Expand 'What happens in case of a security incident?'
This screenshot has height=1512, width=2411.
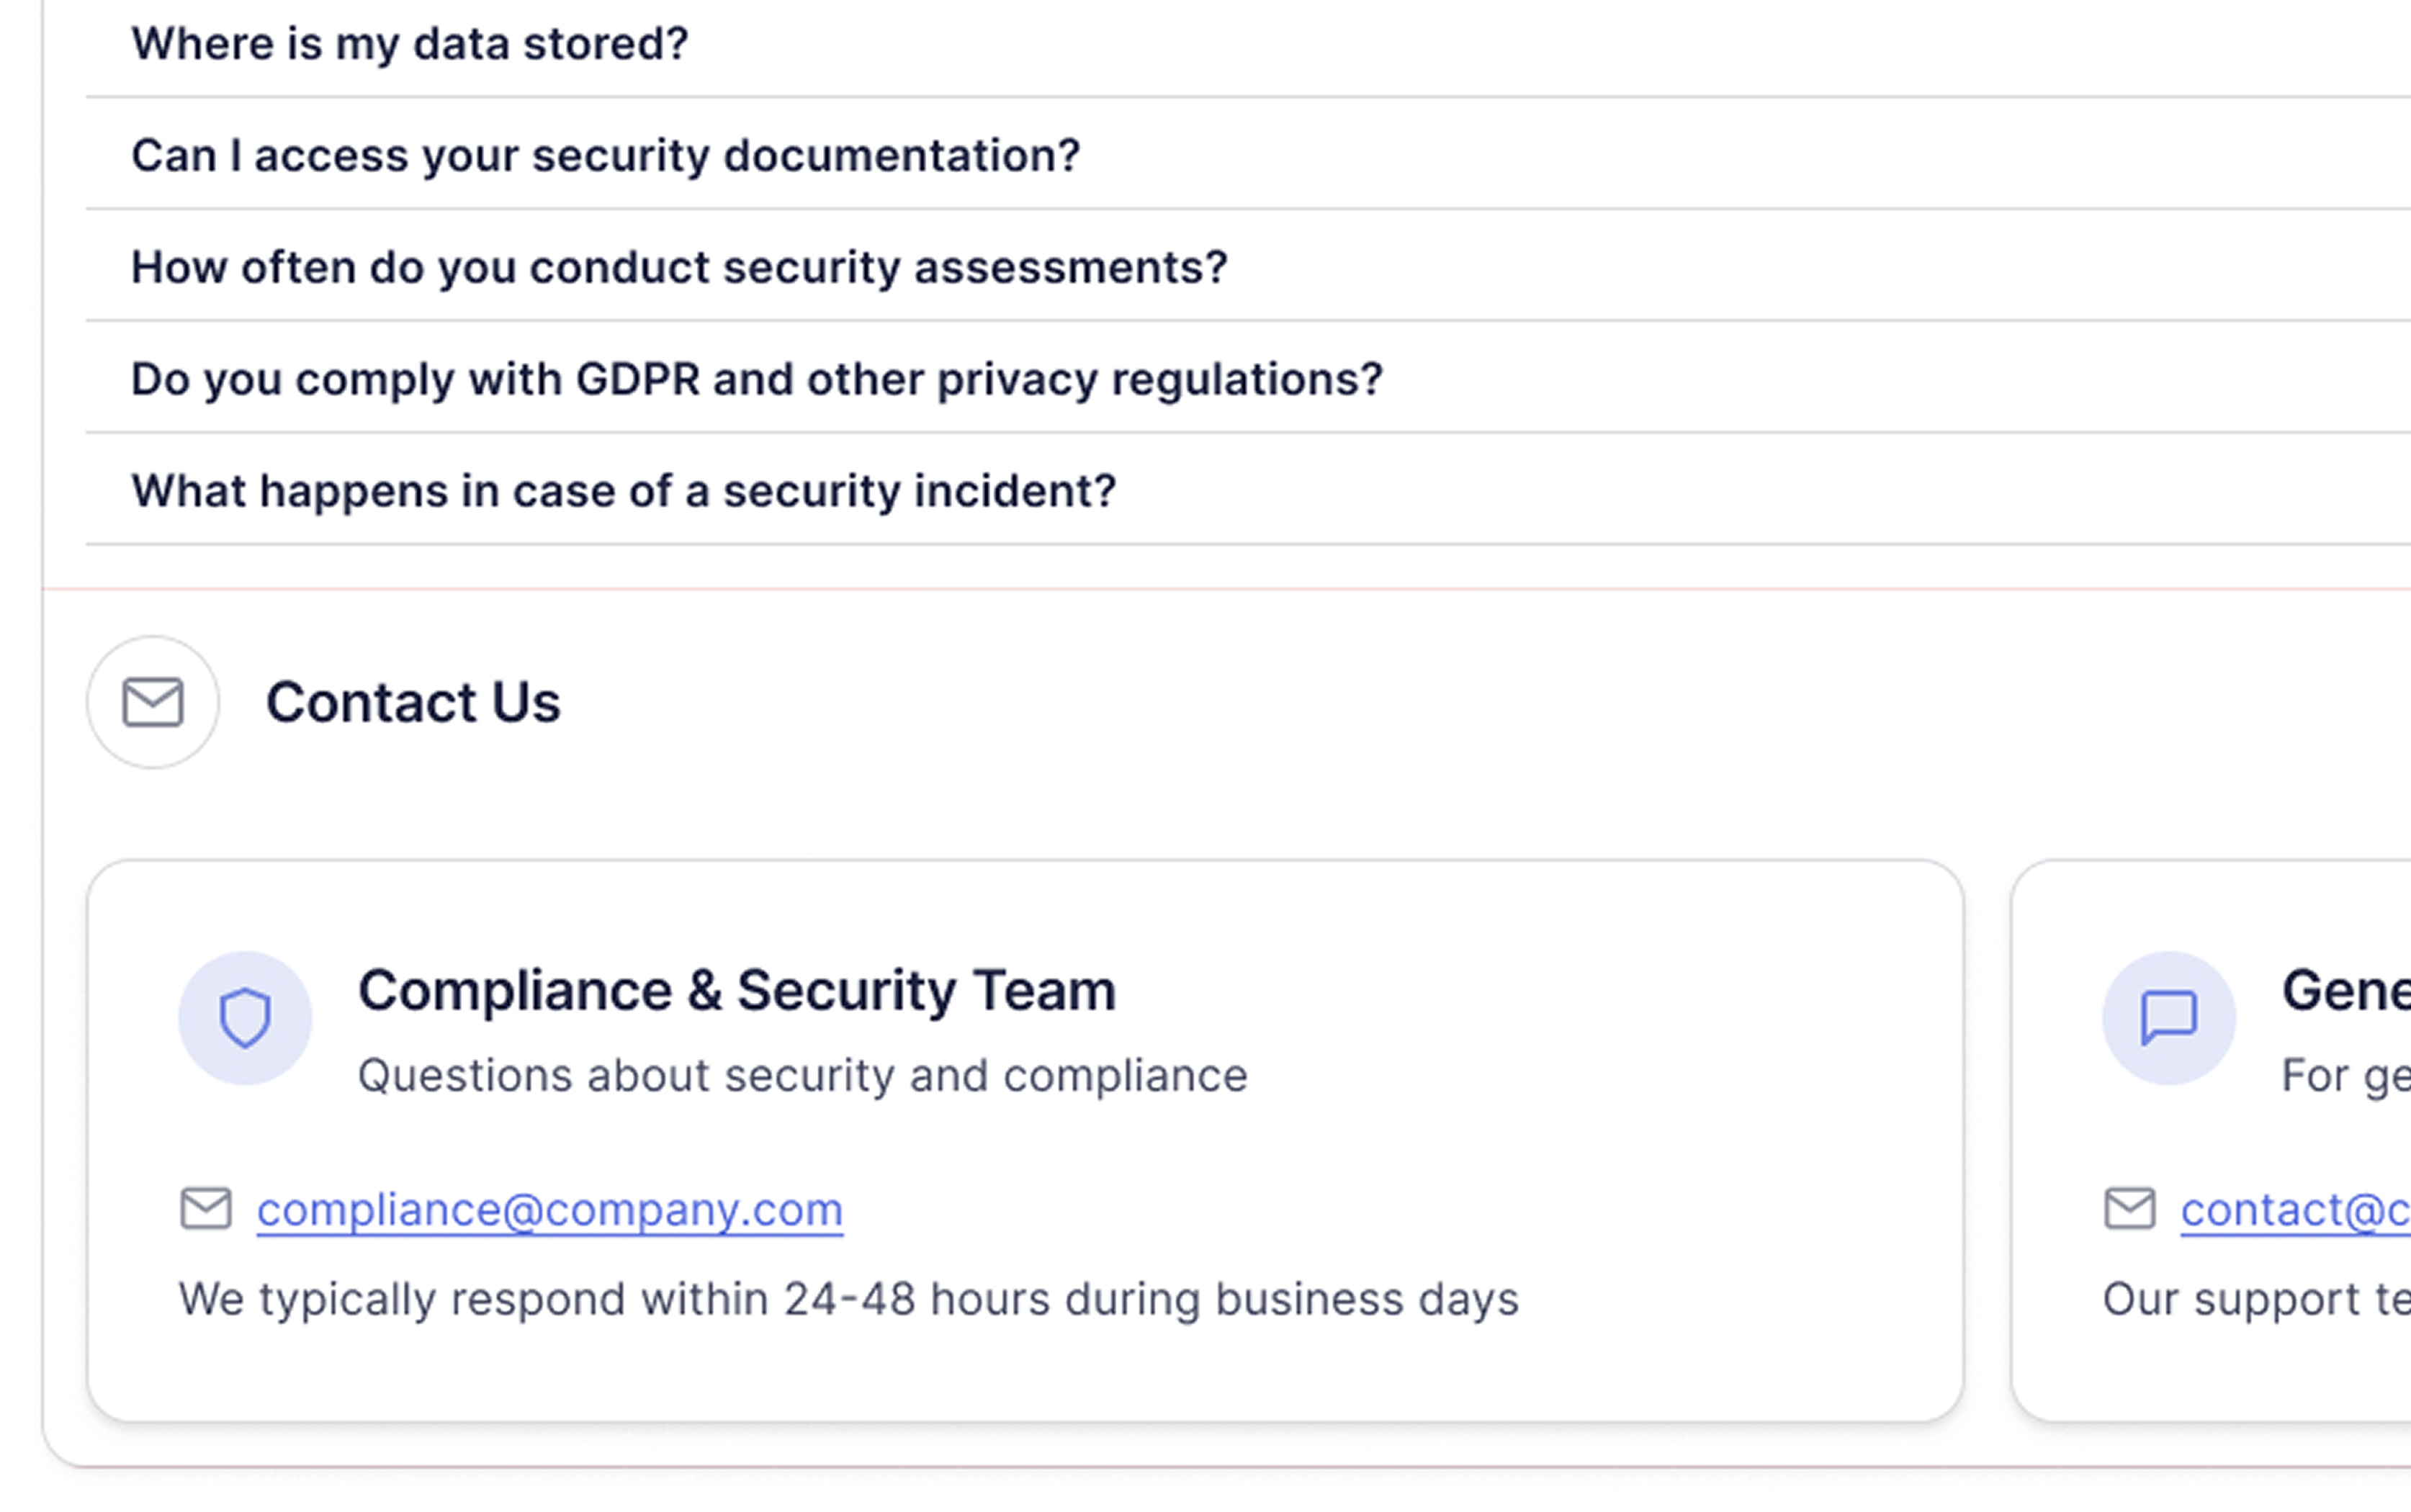[x=623, y=492]
